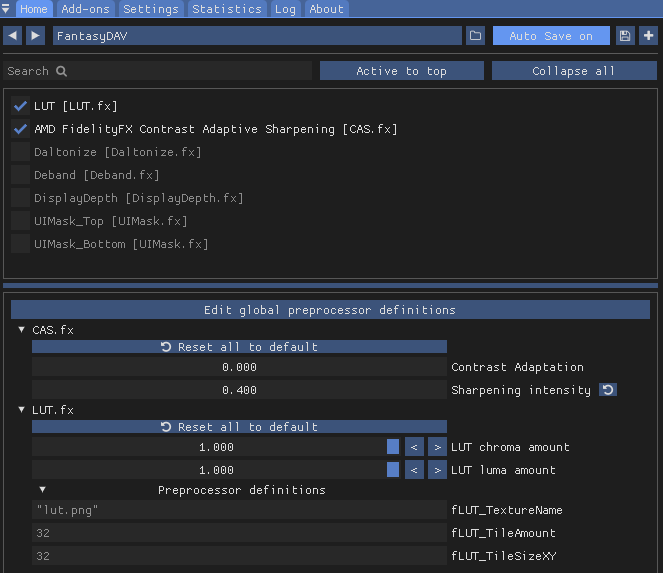This screenshot has height=573, width=663.
Task: Click the next preset arrow button
Action: point(35,36)
